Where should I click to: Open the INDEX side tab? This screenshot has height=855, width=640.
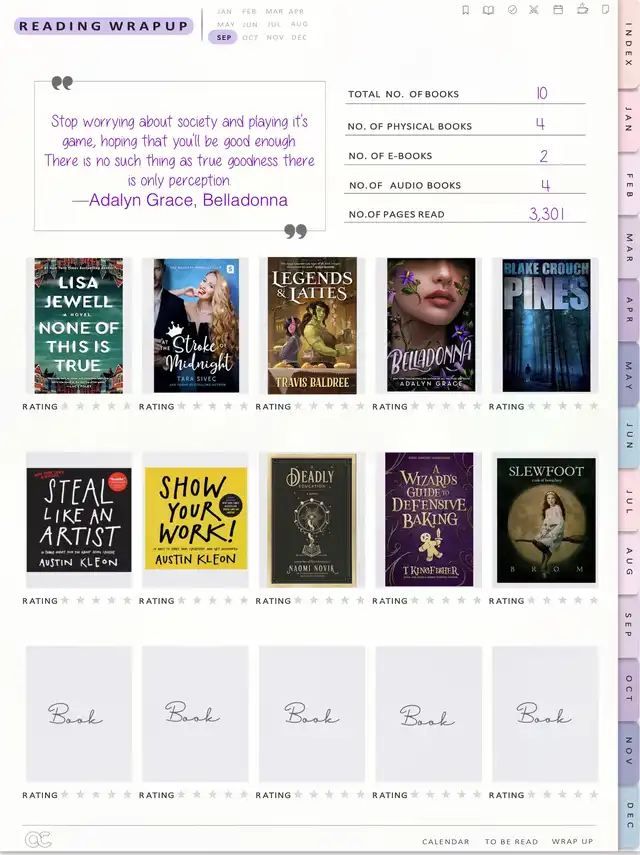point(629,44)
